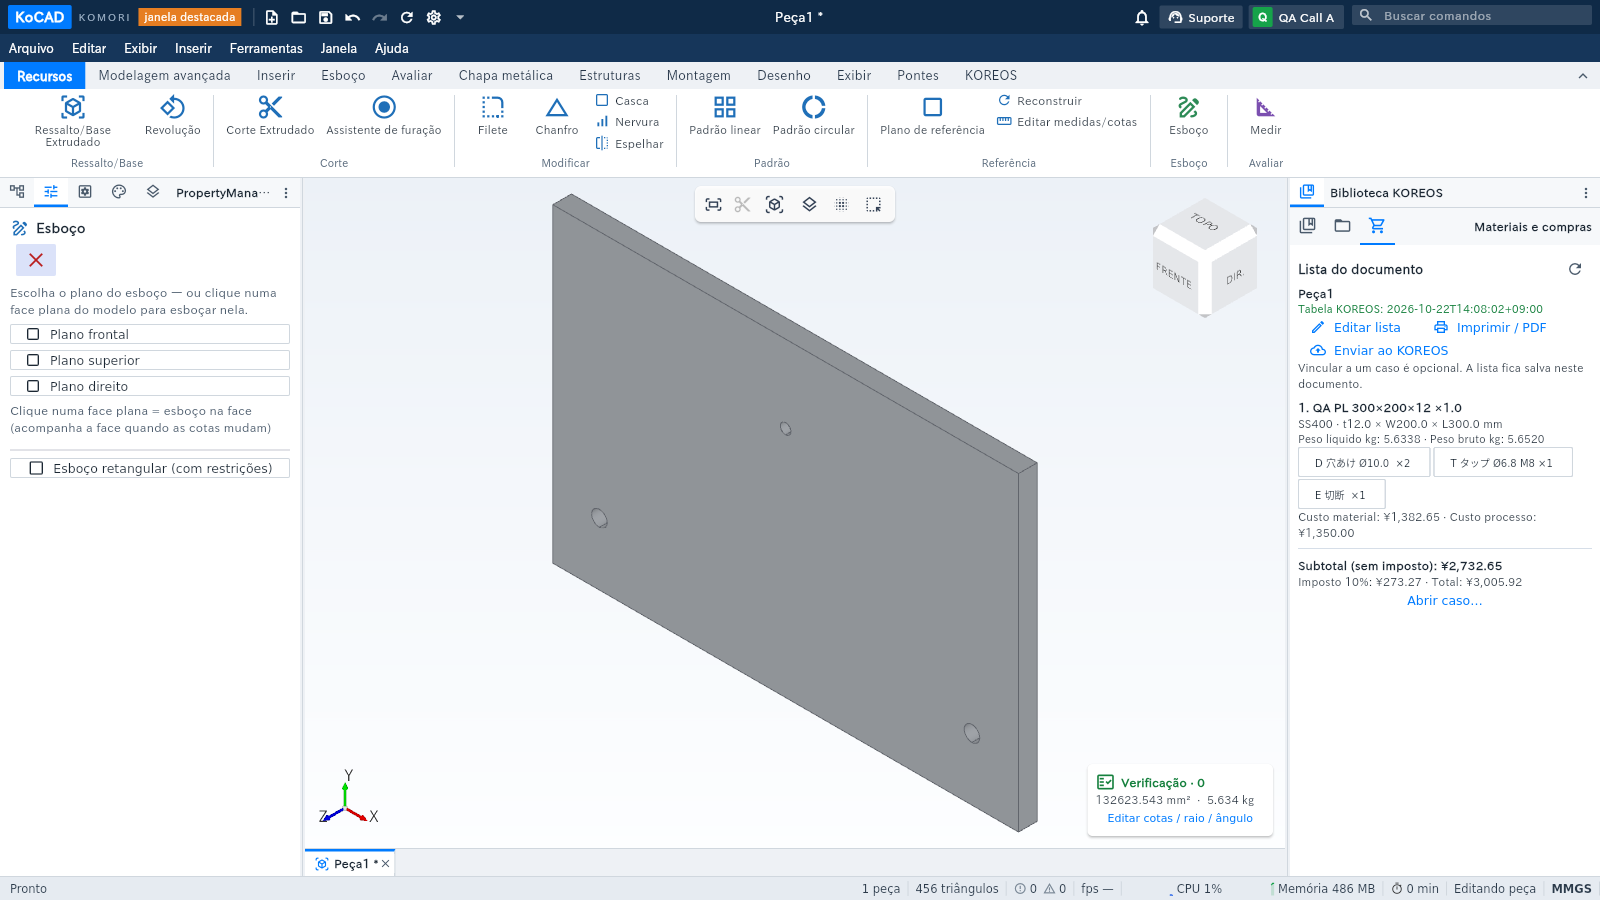Image resolution: width=1600 pixels, height=900 pixels.
Task: Click the zoom-to-fit icon in viewport toolbar
Action: point(713,204)
